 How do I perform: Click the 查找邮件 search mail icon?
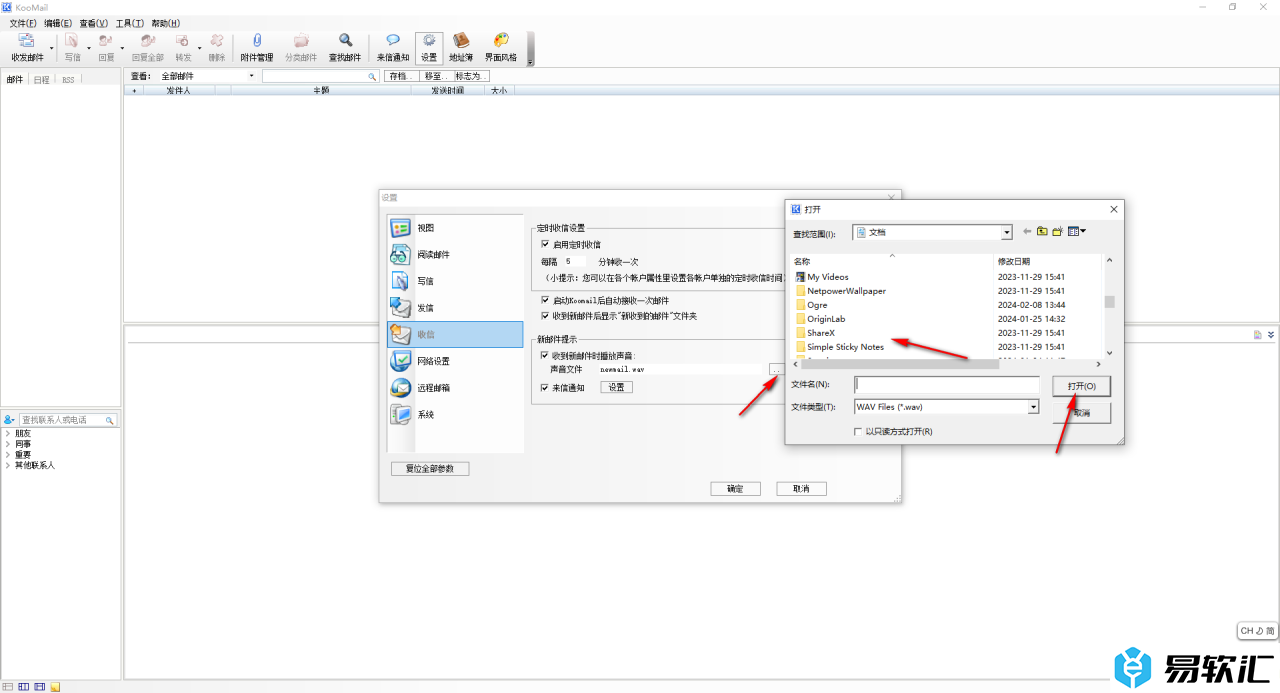345,46
